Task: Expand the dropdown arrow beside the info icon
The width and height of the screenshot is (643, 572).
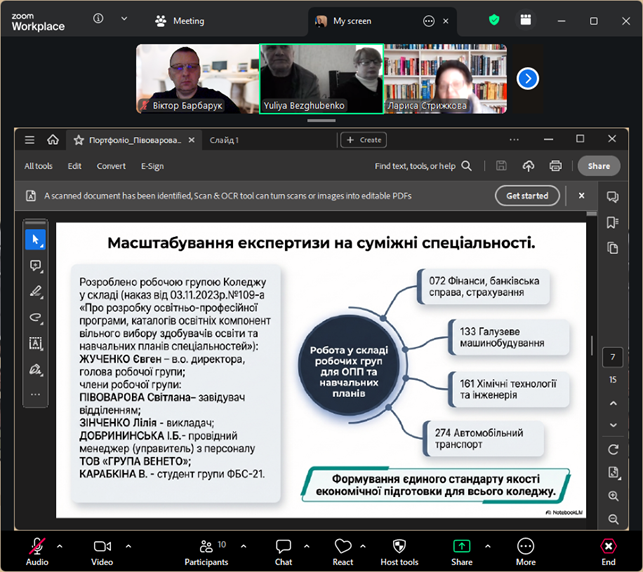Action: pyautogui.click(x=124, y=19)
